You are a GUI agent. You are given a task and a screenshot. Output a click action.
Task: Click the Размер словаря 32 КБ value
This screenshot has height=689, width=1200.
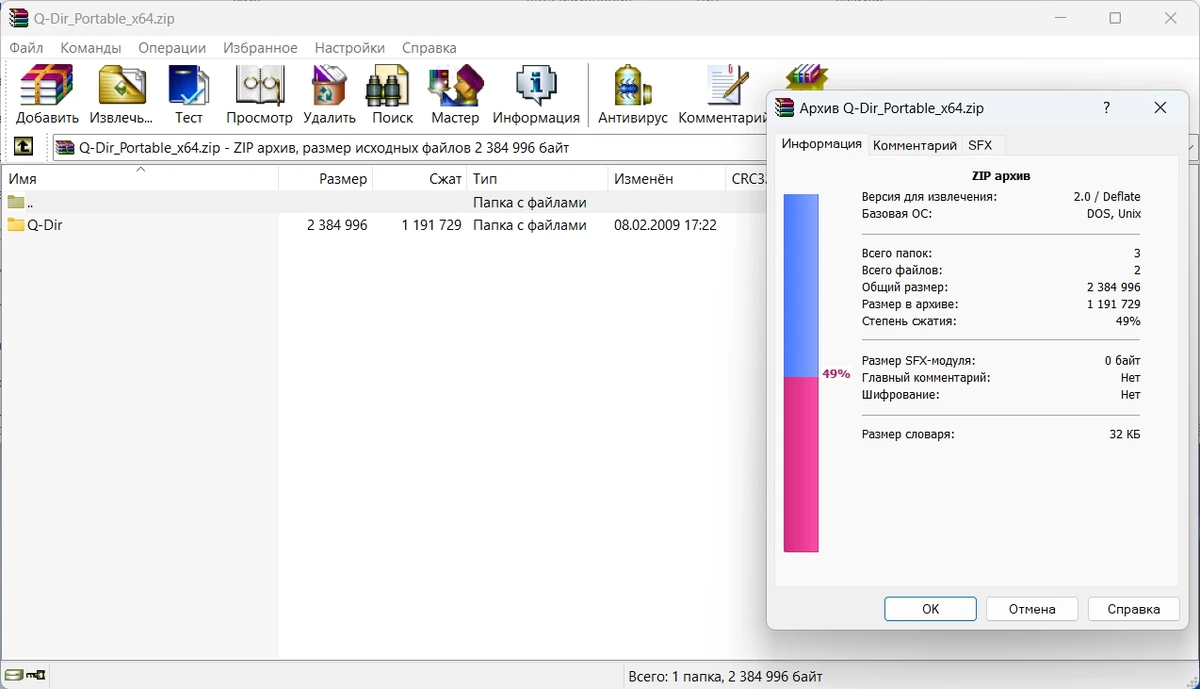[1125, 434]
